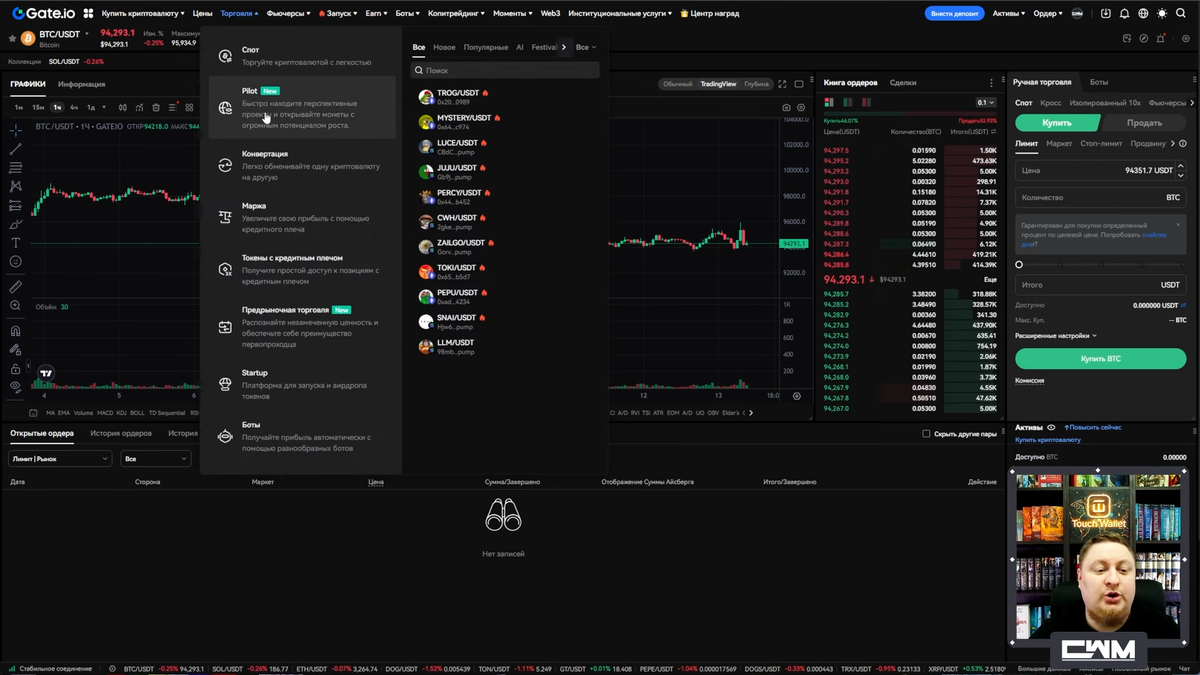
Task: Select Конвертация from trading menu
Action: 304,165
